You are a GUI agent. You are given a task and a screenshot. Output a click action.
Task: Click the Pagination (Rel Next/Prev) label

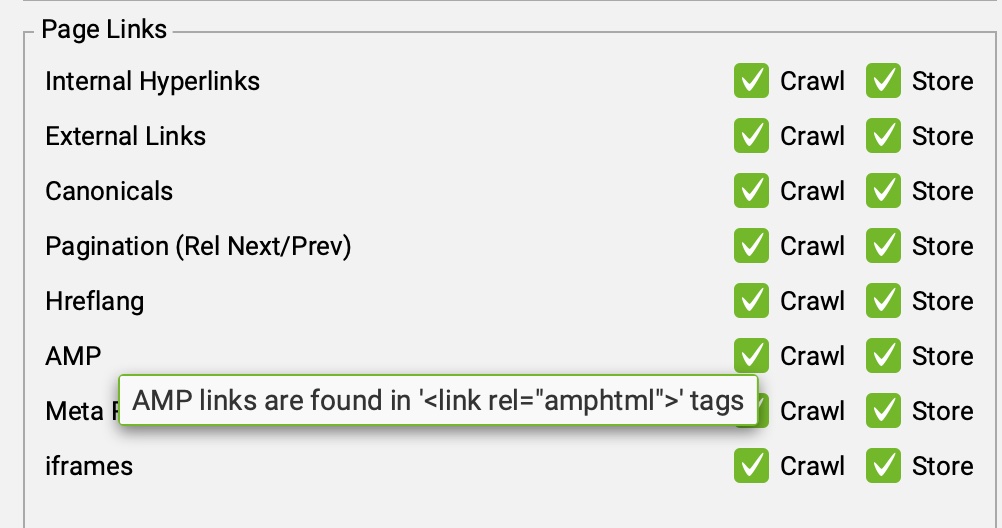[198, 246]
